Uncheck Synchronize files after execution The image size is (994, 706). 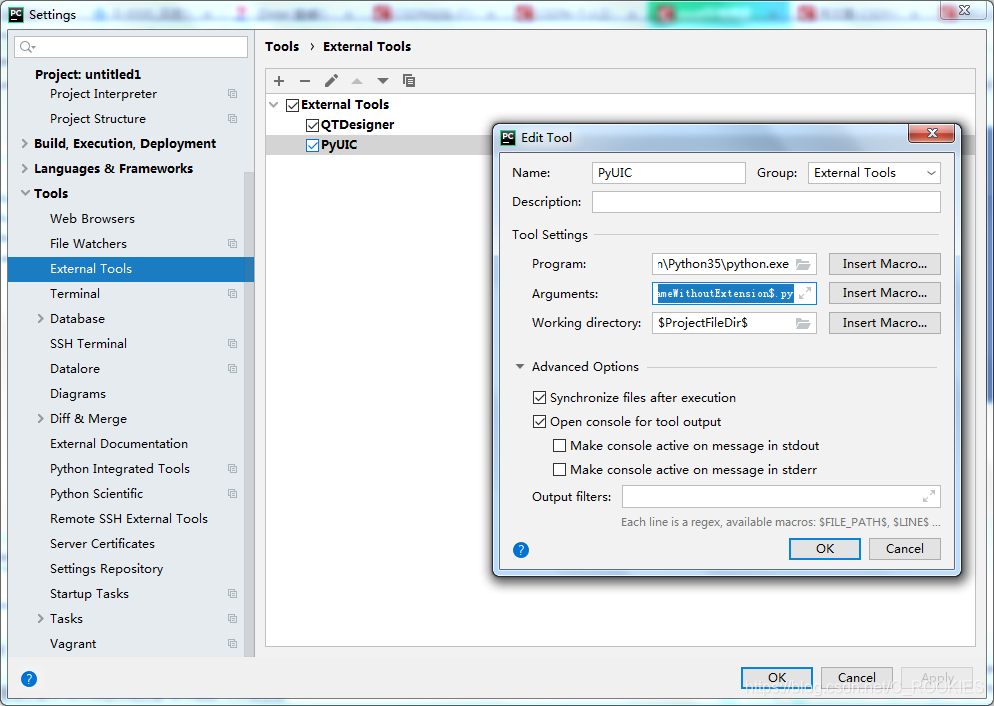coord(539,398)
